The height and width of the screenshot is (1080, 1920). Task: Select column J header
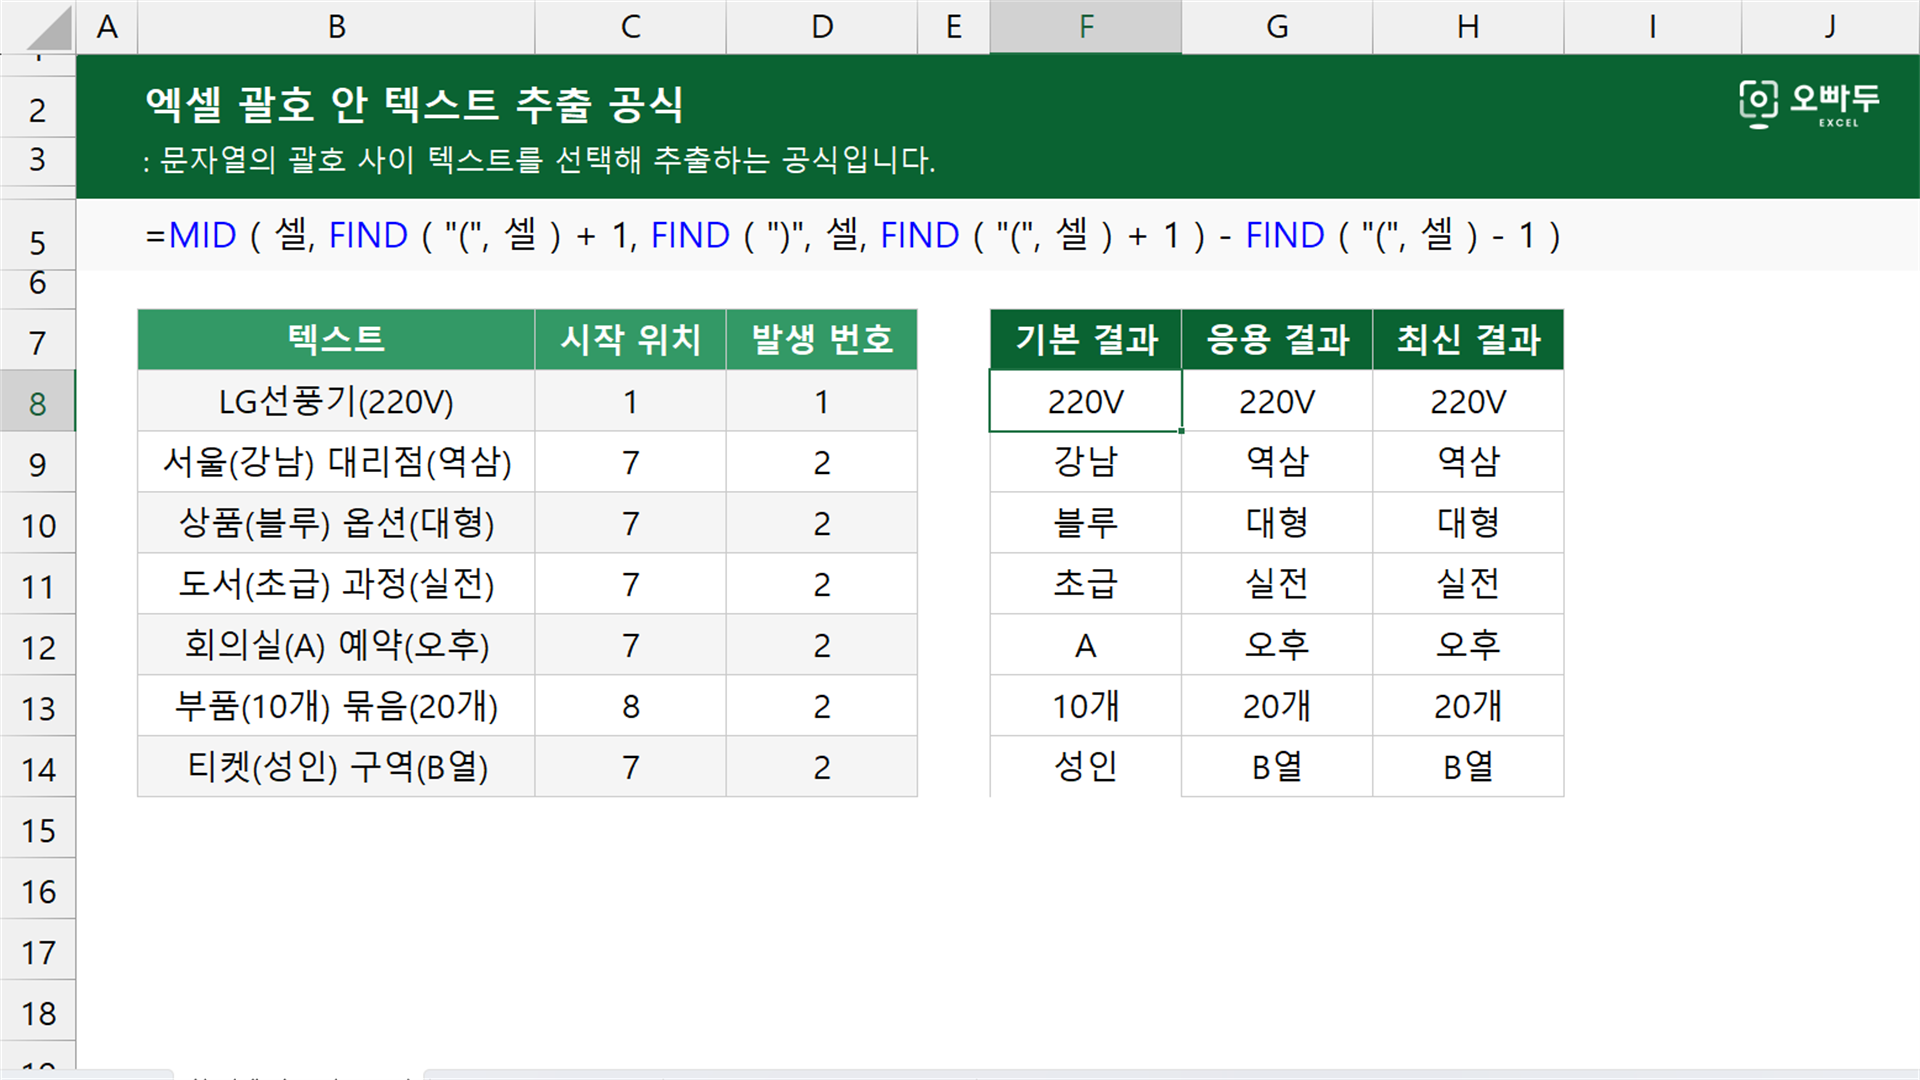(x=1830, y=27)
